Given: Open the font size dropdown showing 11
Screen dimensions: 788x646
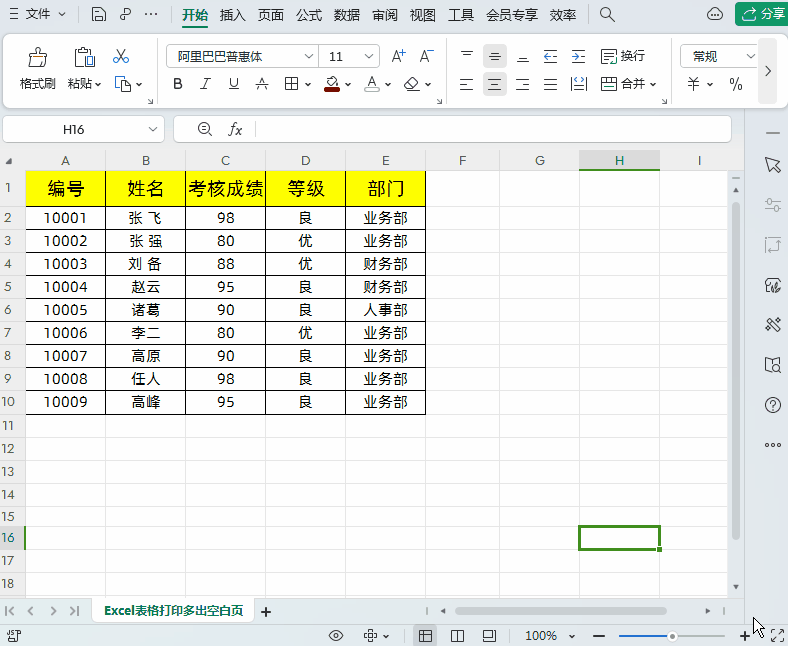Looking at the screenshot, I should coord(369,56).
